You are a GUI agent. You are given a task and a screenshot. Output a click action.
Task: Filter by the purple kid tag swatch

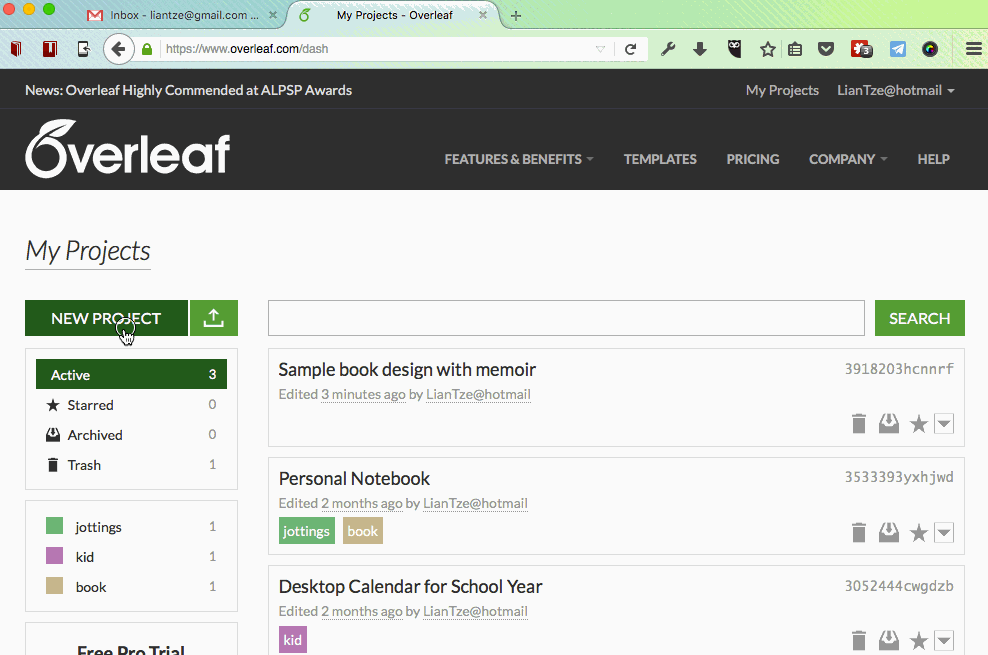[54, 555]
